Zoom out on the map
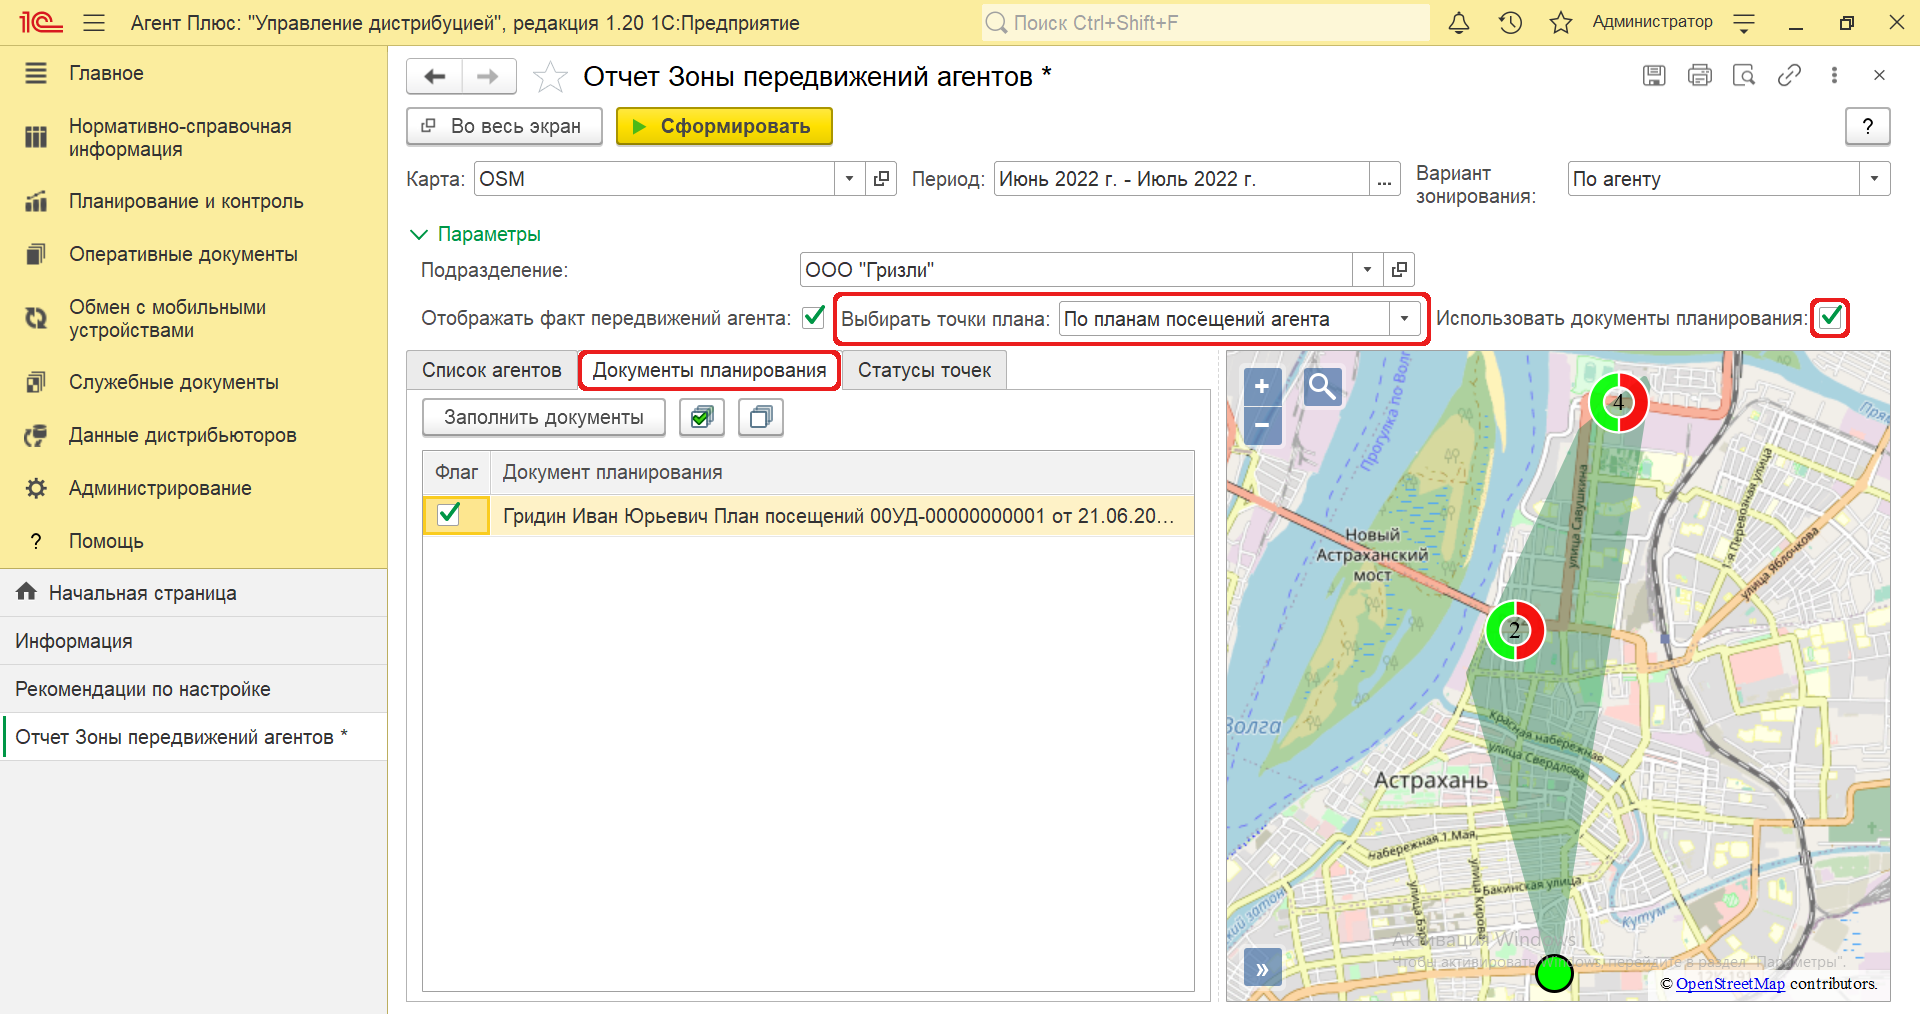The image size is (1920, 1014). (x=1262, y=425)
